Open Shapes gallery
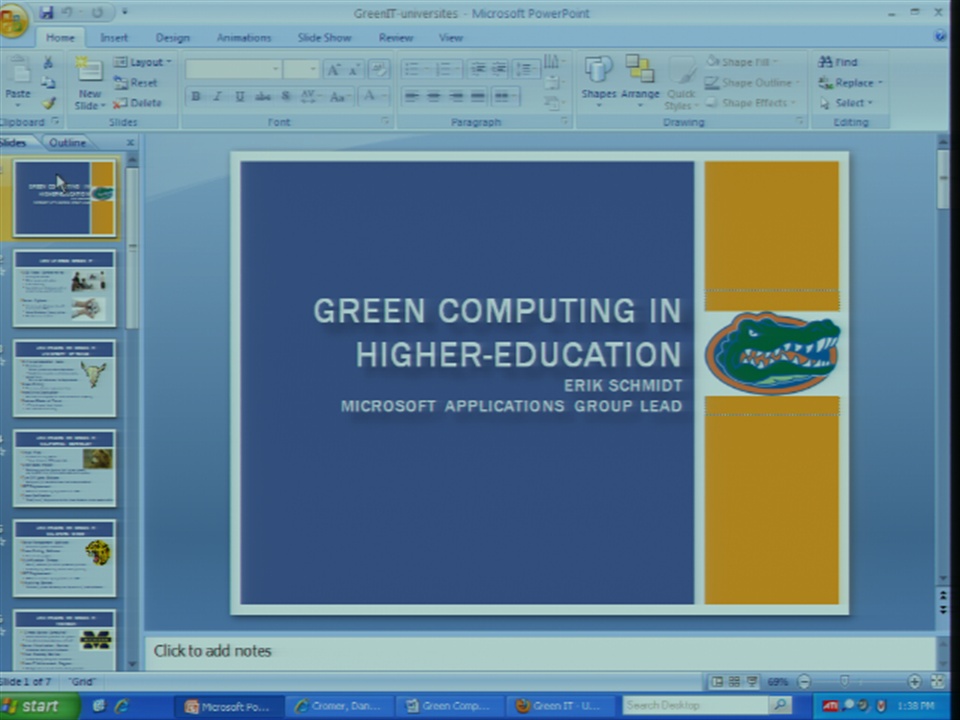This screenshot has height=720, width=960. [599, 83]
